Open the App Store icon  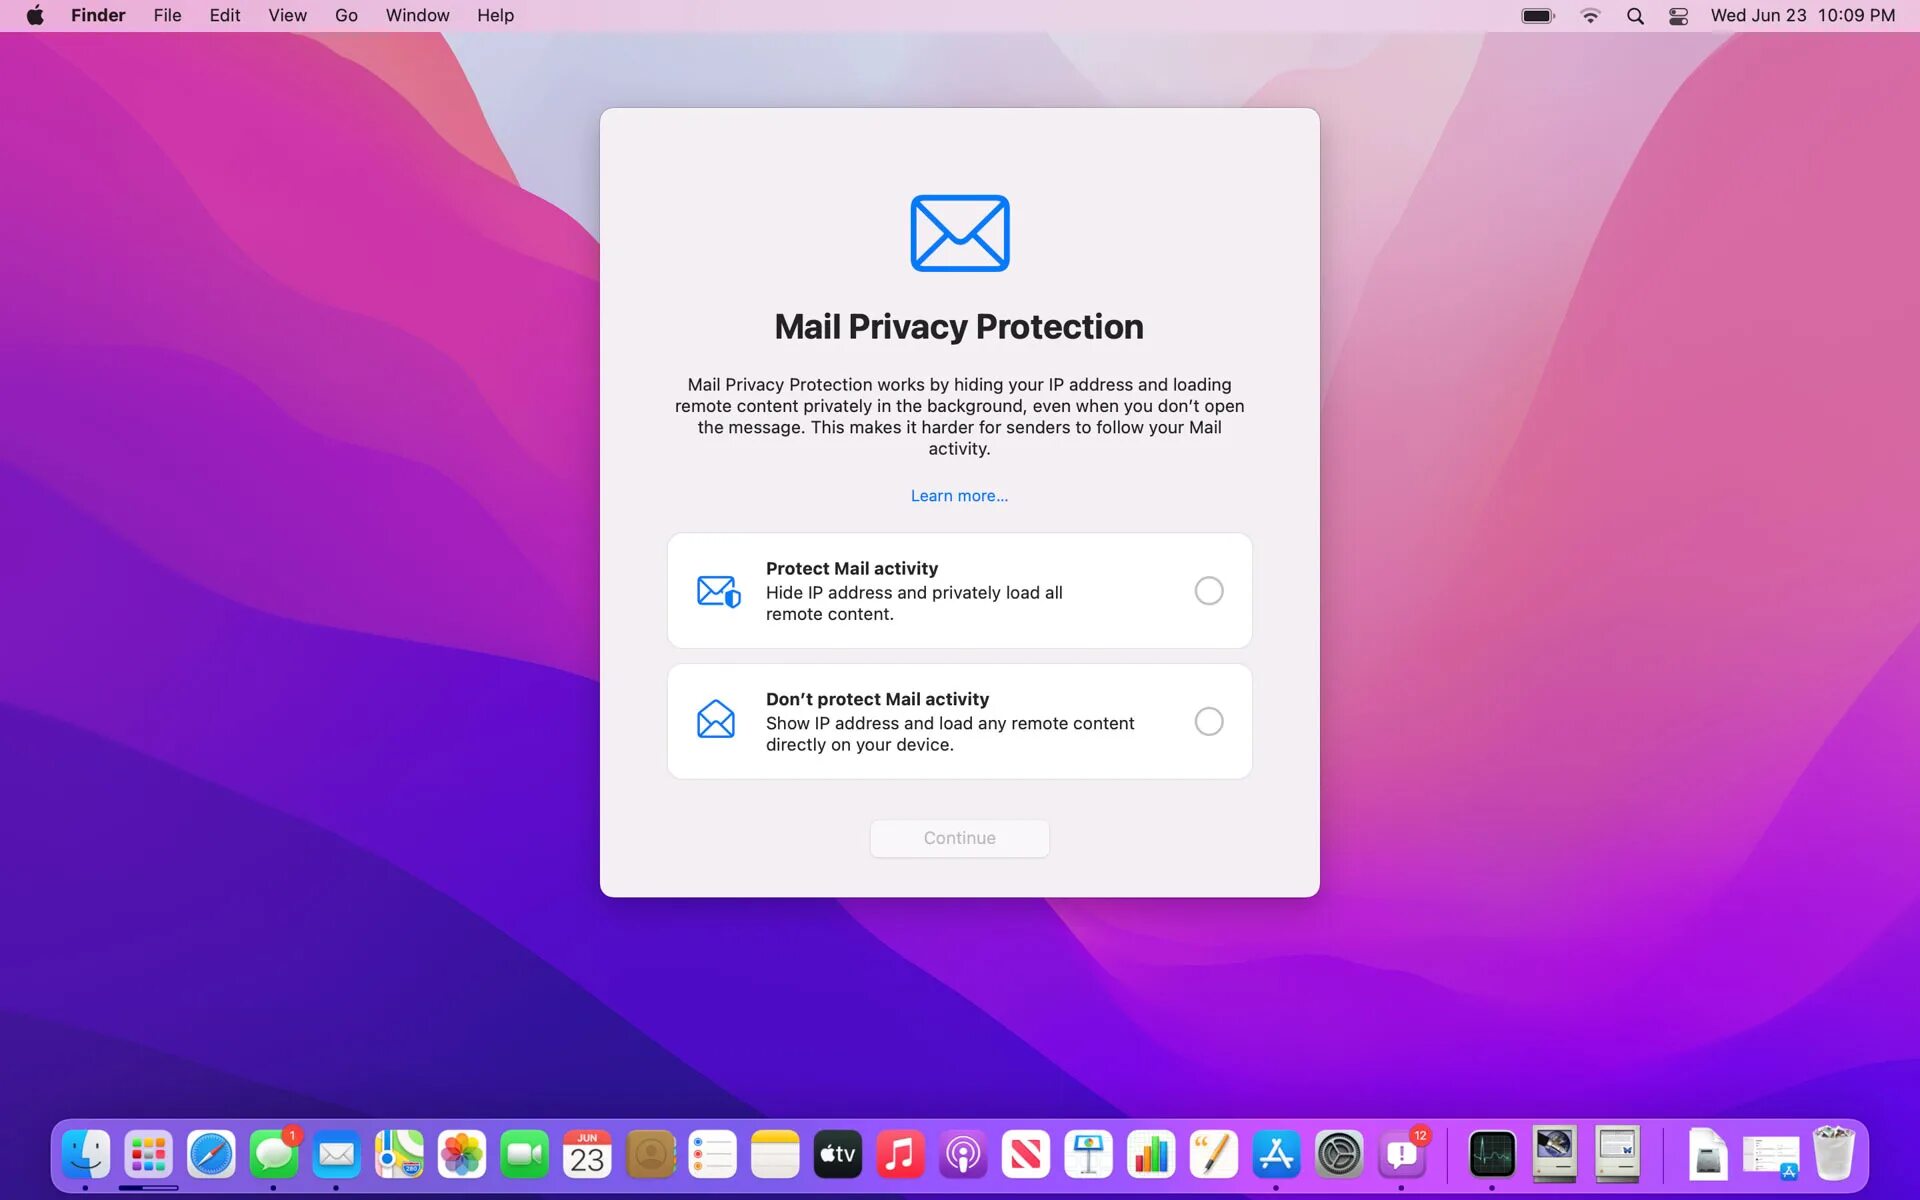click(x=1276, y=1155)
